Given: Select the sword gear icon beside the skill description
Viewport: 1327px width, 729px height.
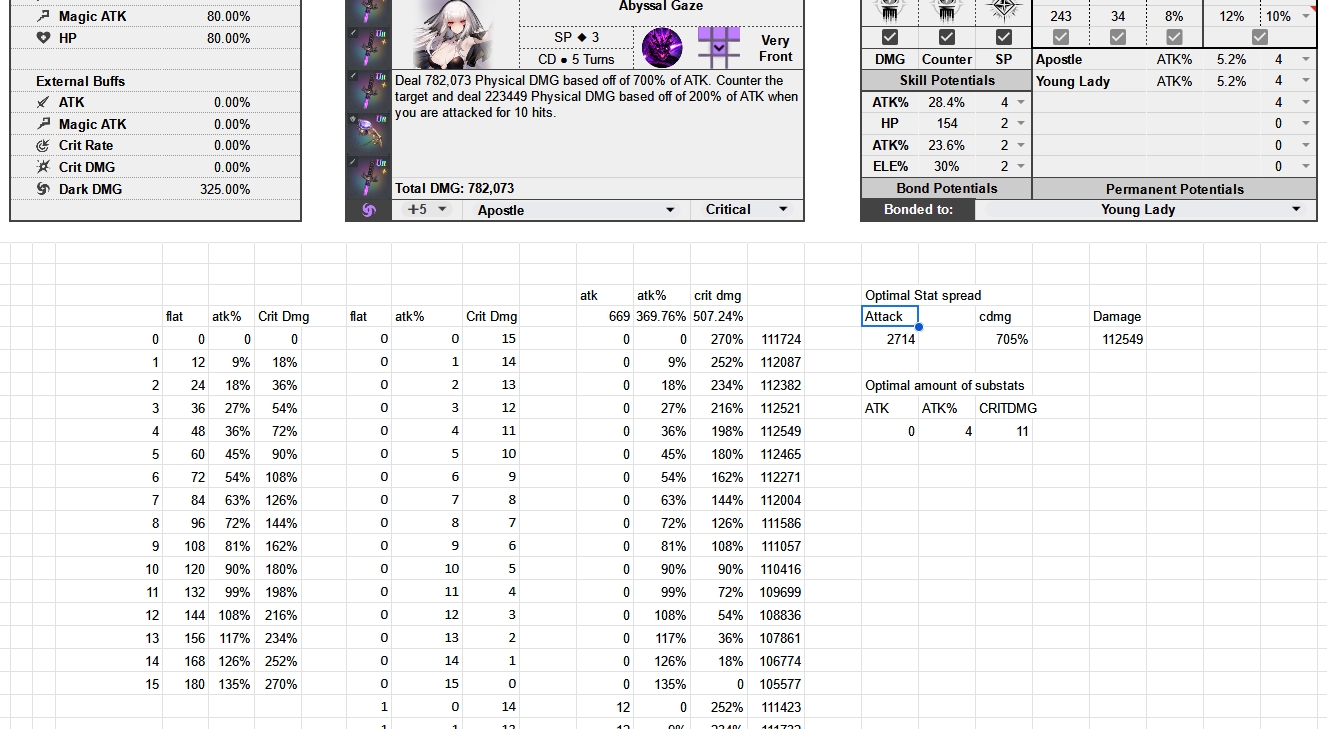Looking at the screenshot, I should point(368,90).
